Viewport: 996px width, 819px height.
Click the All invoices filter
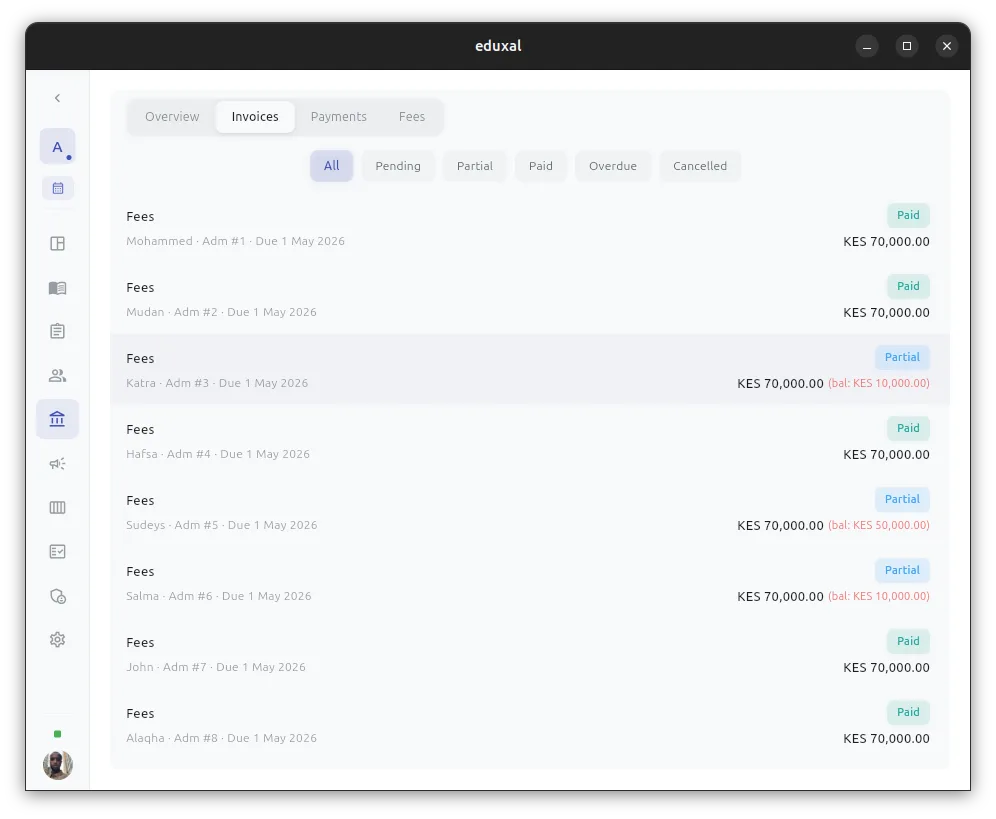coord(331,165)
